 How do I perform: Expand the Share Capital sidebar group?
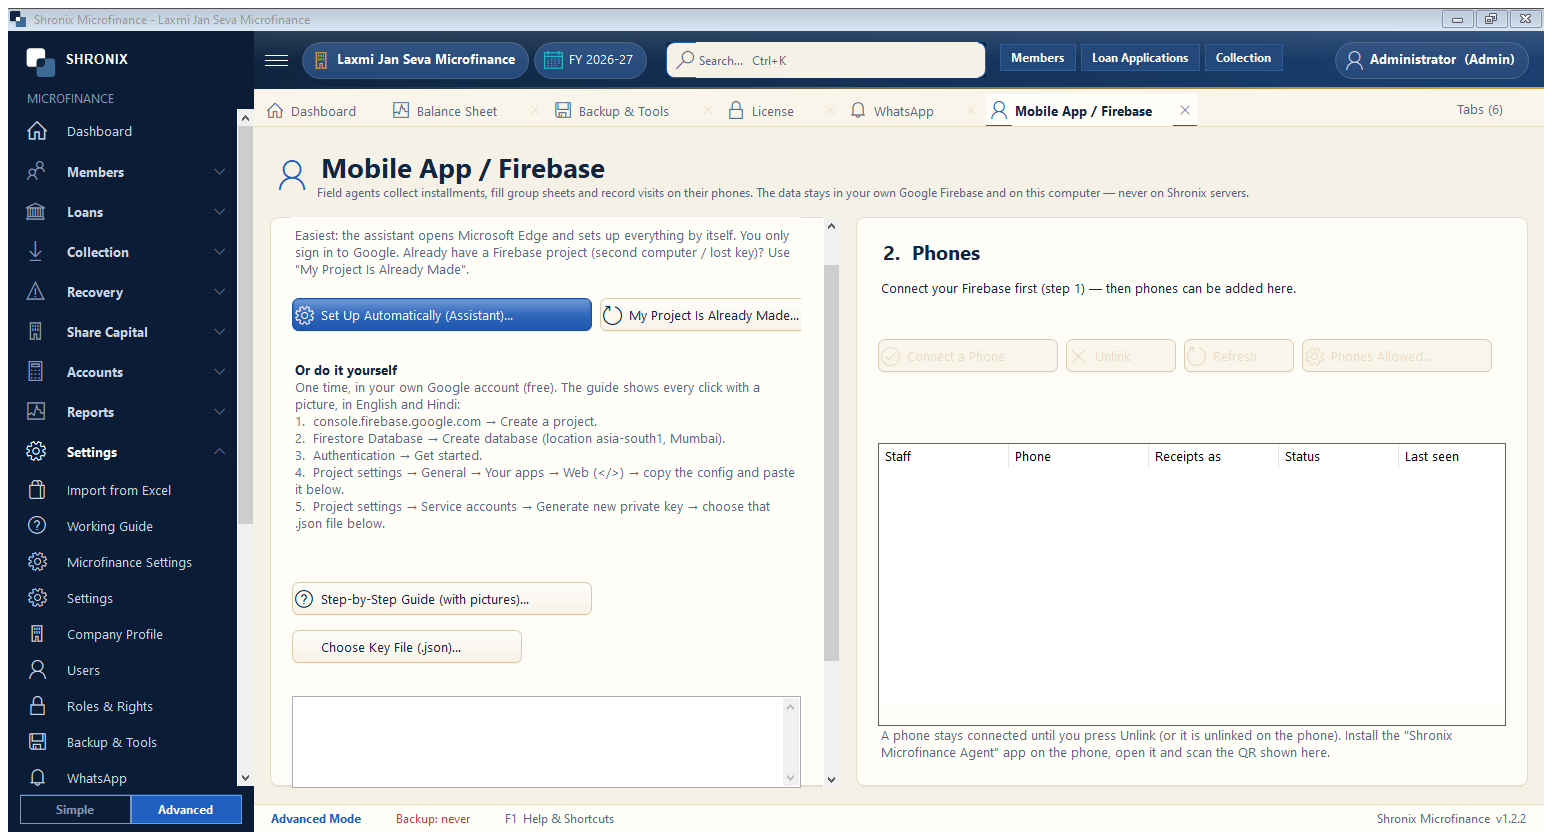[x=219, y=332]
